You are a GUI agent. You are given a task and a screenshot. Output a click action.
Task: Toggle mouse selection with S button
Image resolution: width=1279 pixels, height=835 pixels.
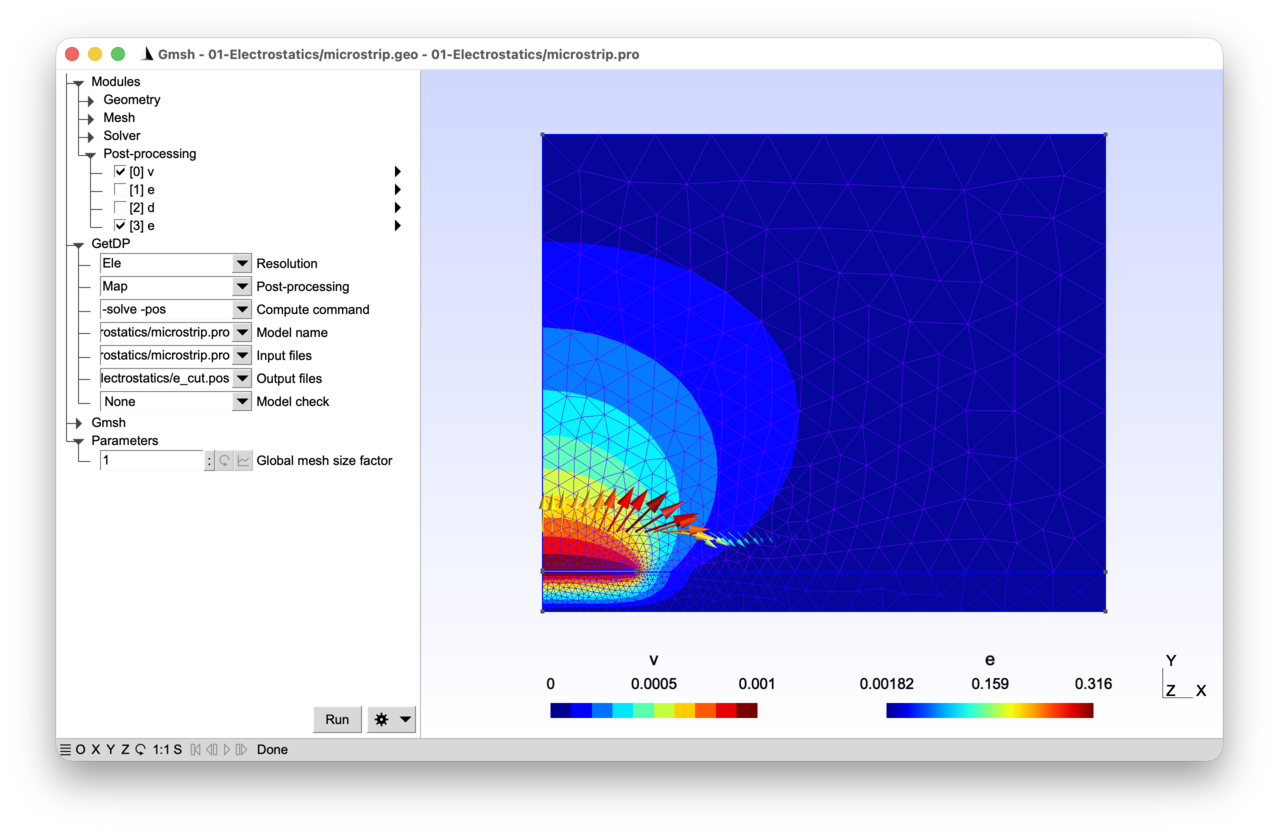click(178, 749)
